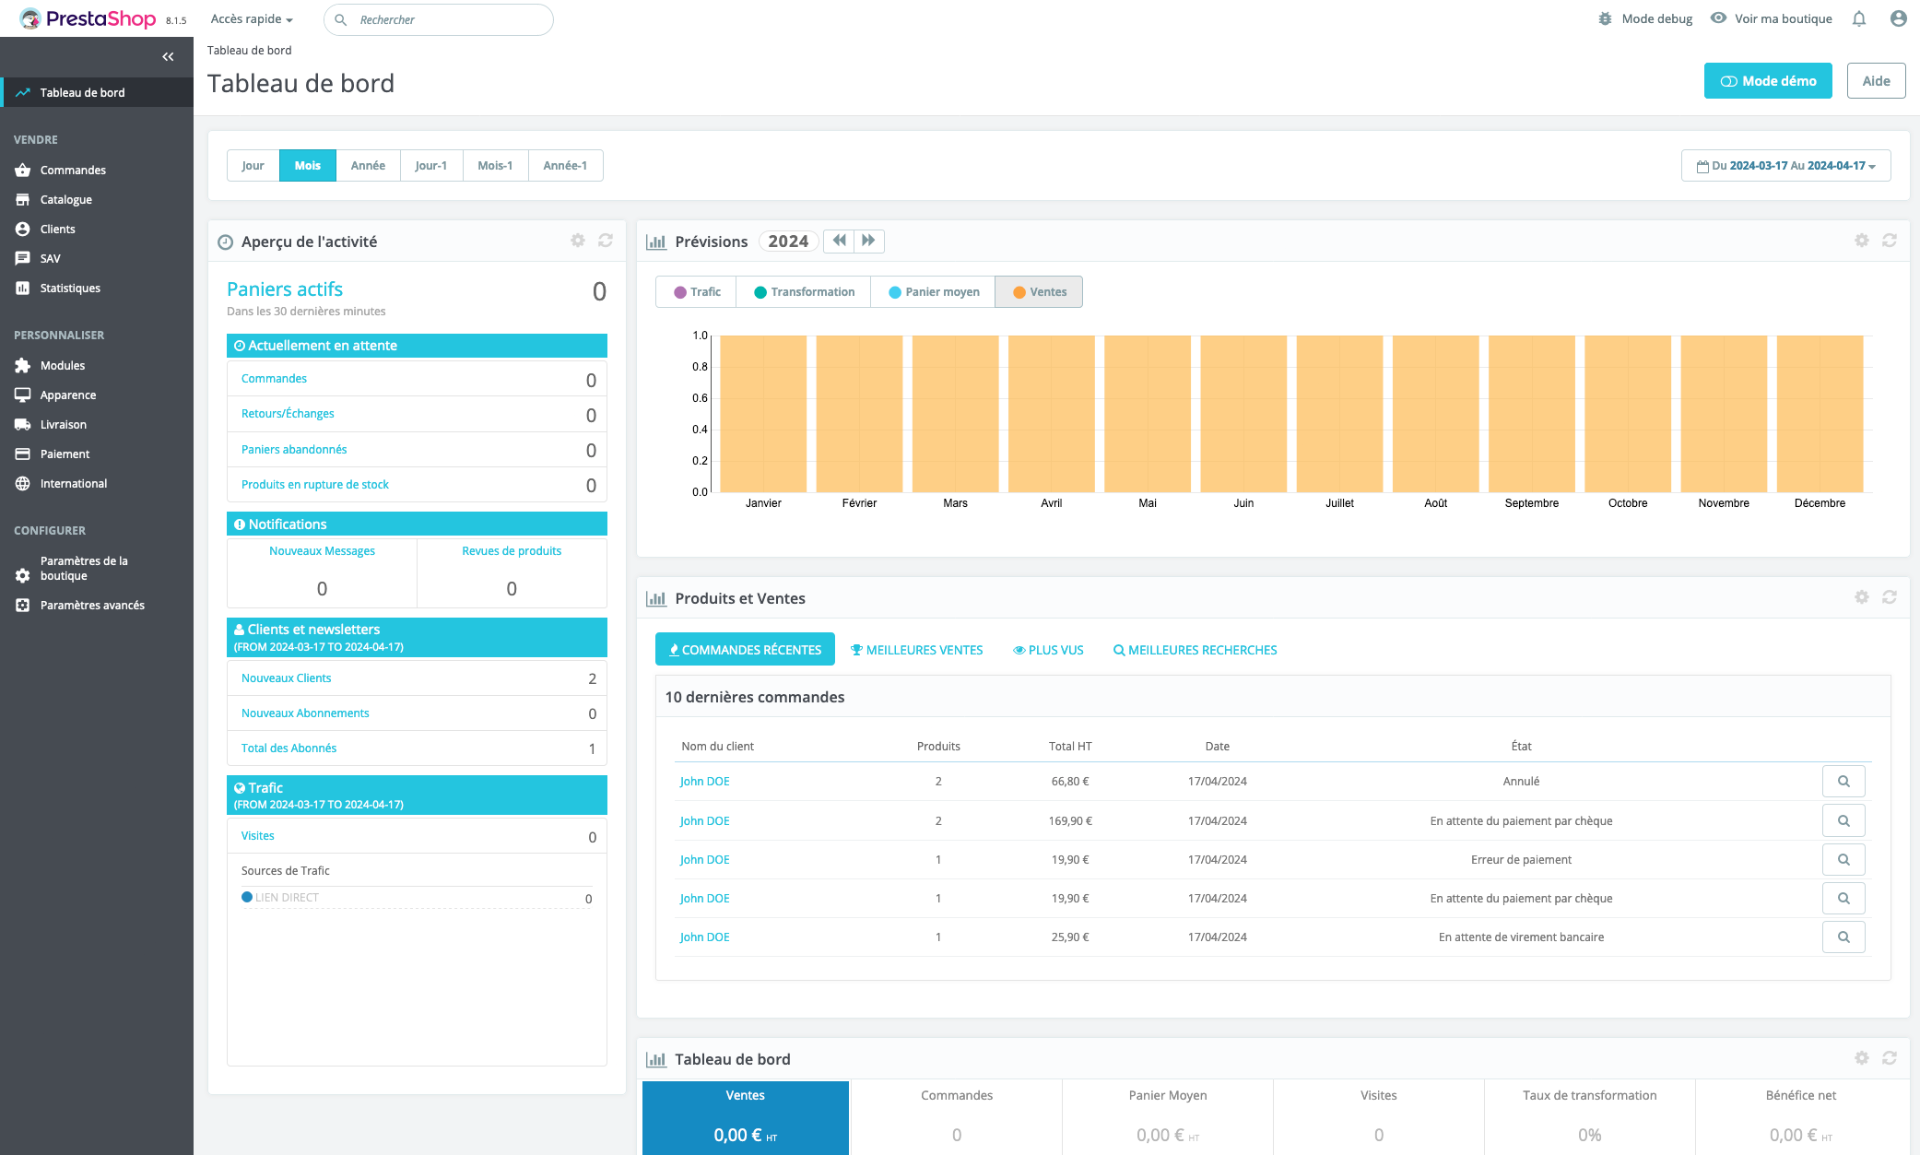Advance to the next year in Prévisions
This screenshot has height=1155, width=1920.
pos(868,241)
